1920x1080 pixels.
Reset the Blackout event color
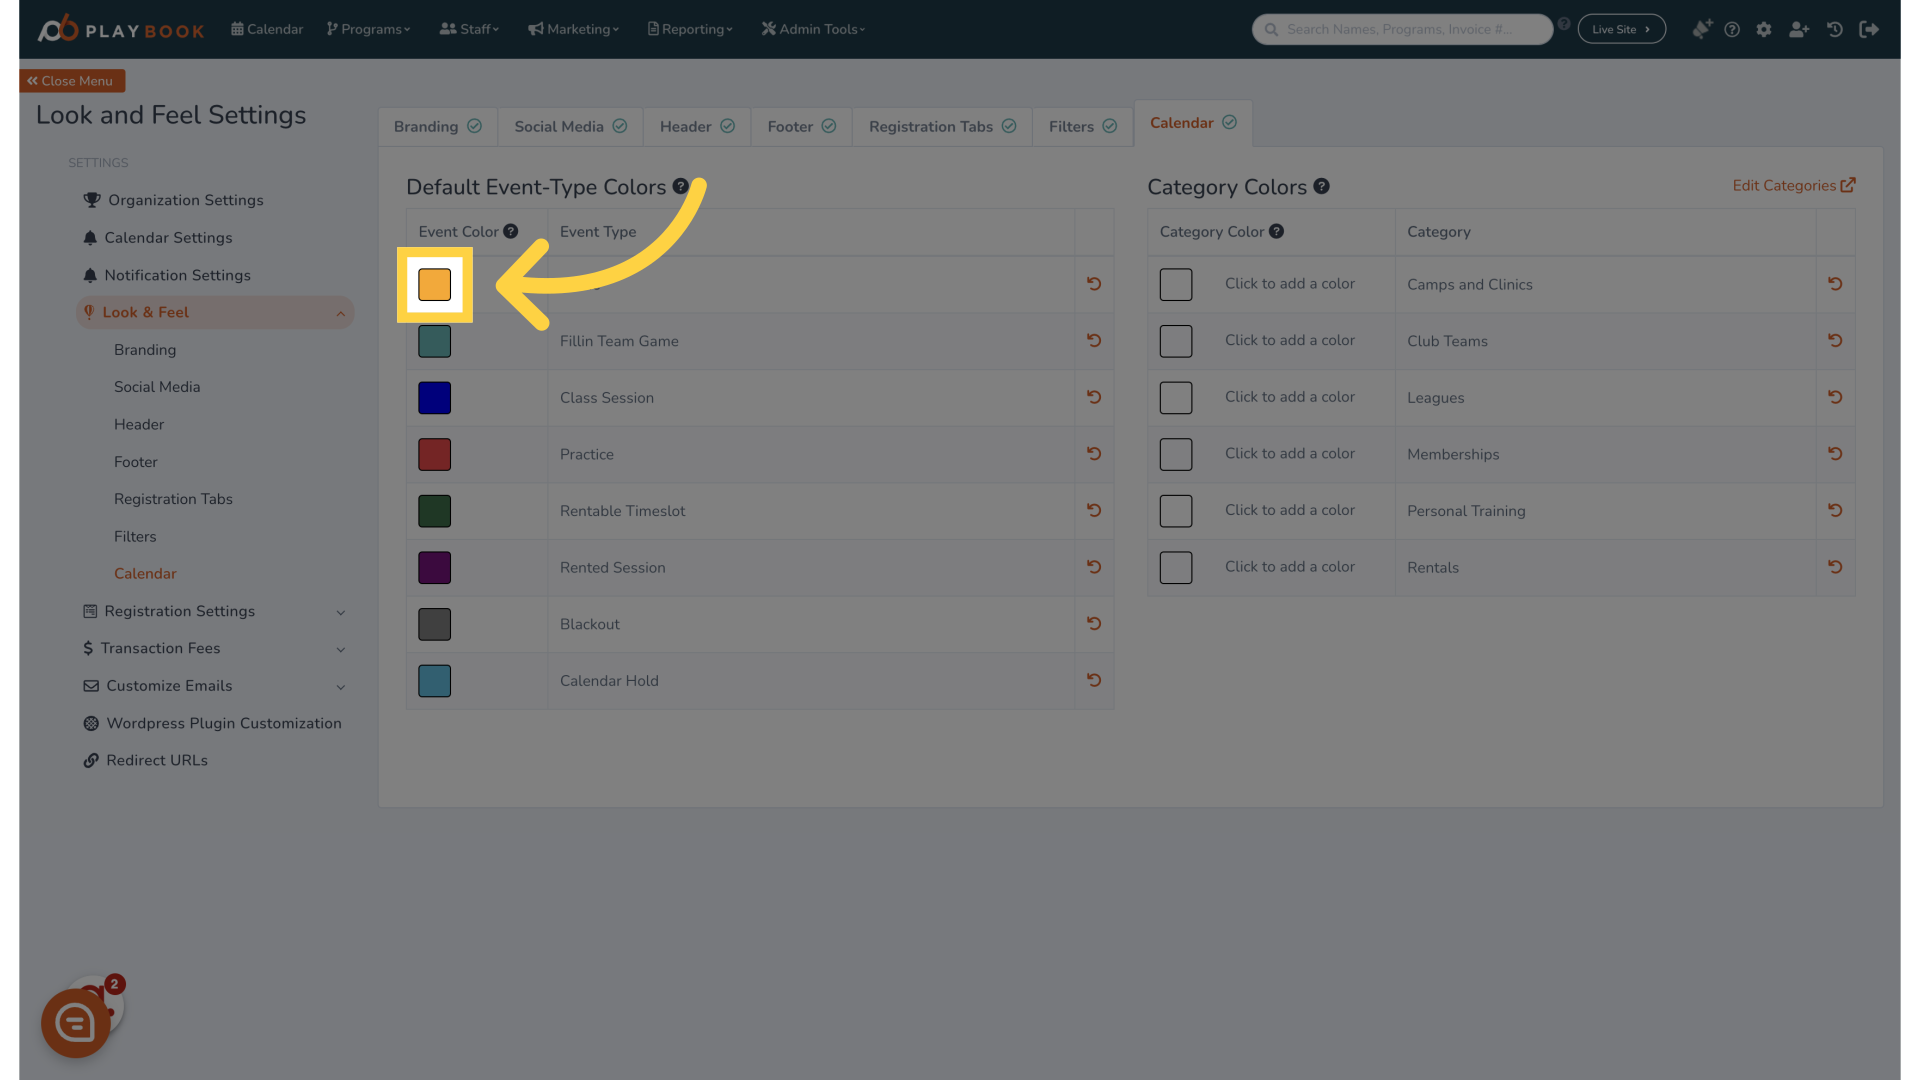[1094, 623]
